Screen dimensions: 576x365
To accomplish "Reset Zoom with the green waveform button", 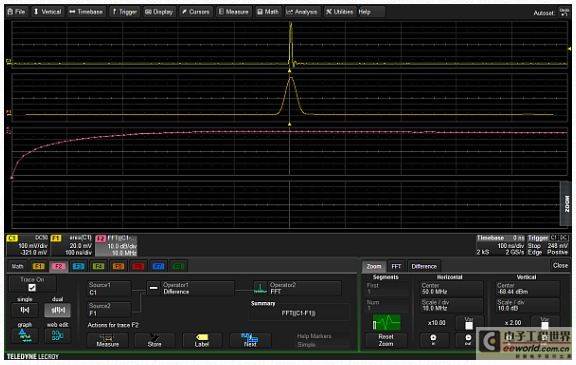I will point(386,330).
